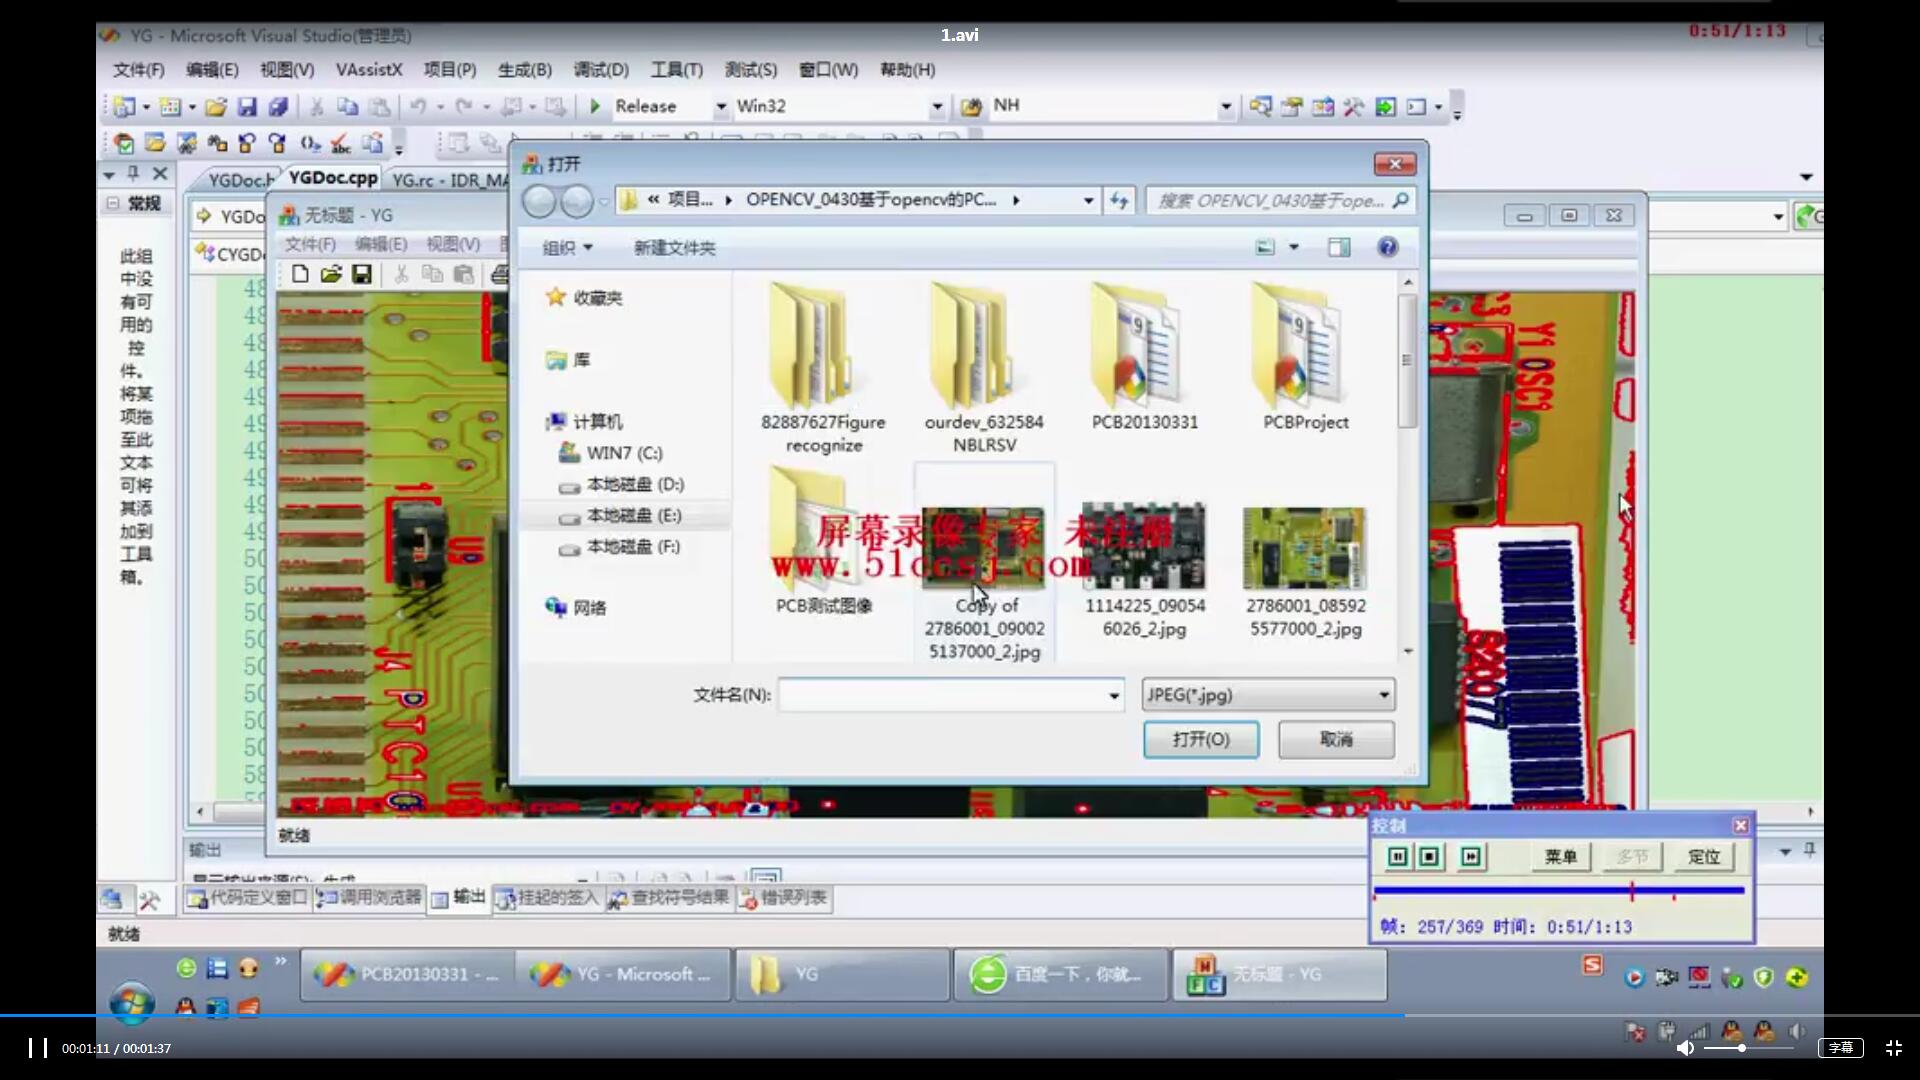
Task: Open the Win32 platform dropdown
Action: pyautogui.click(x=937, y=106)
